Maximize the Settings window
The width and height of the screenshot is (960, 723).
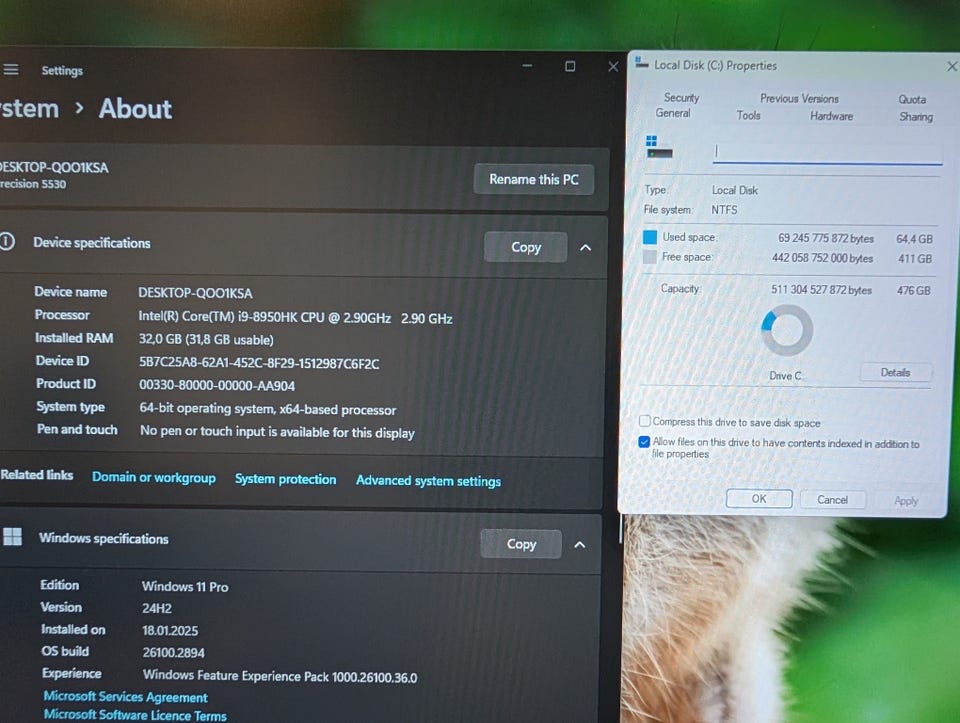[570, 66]
